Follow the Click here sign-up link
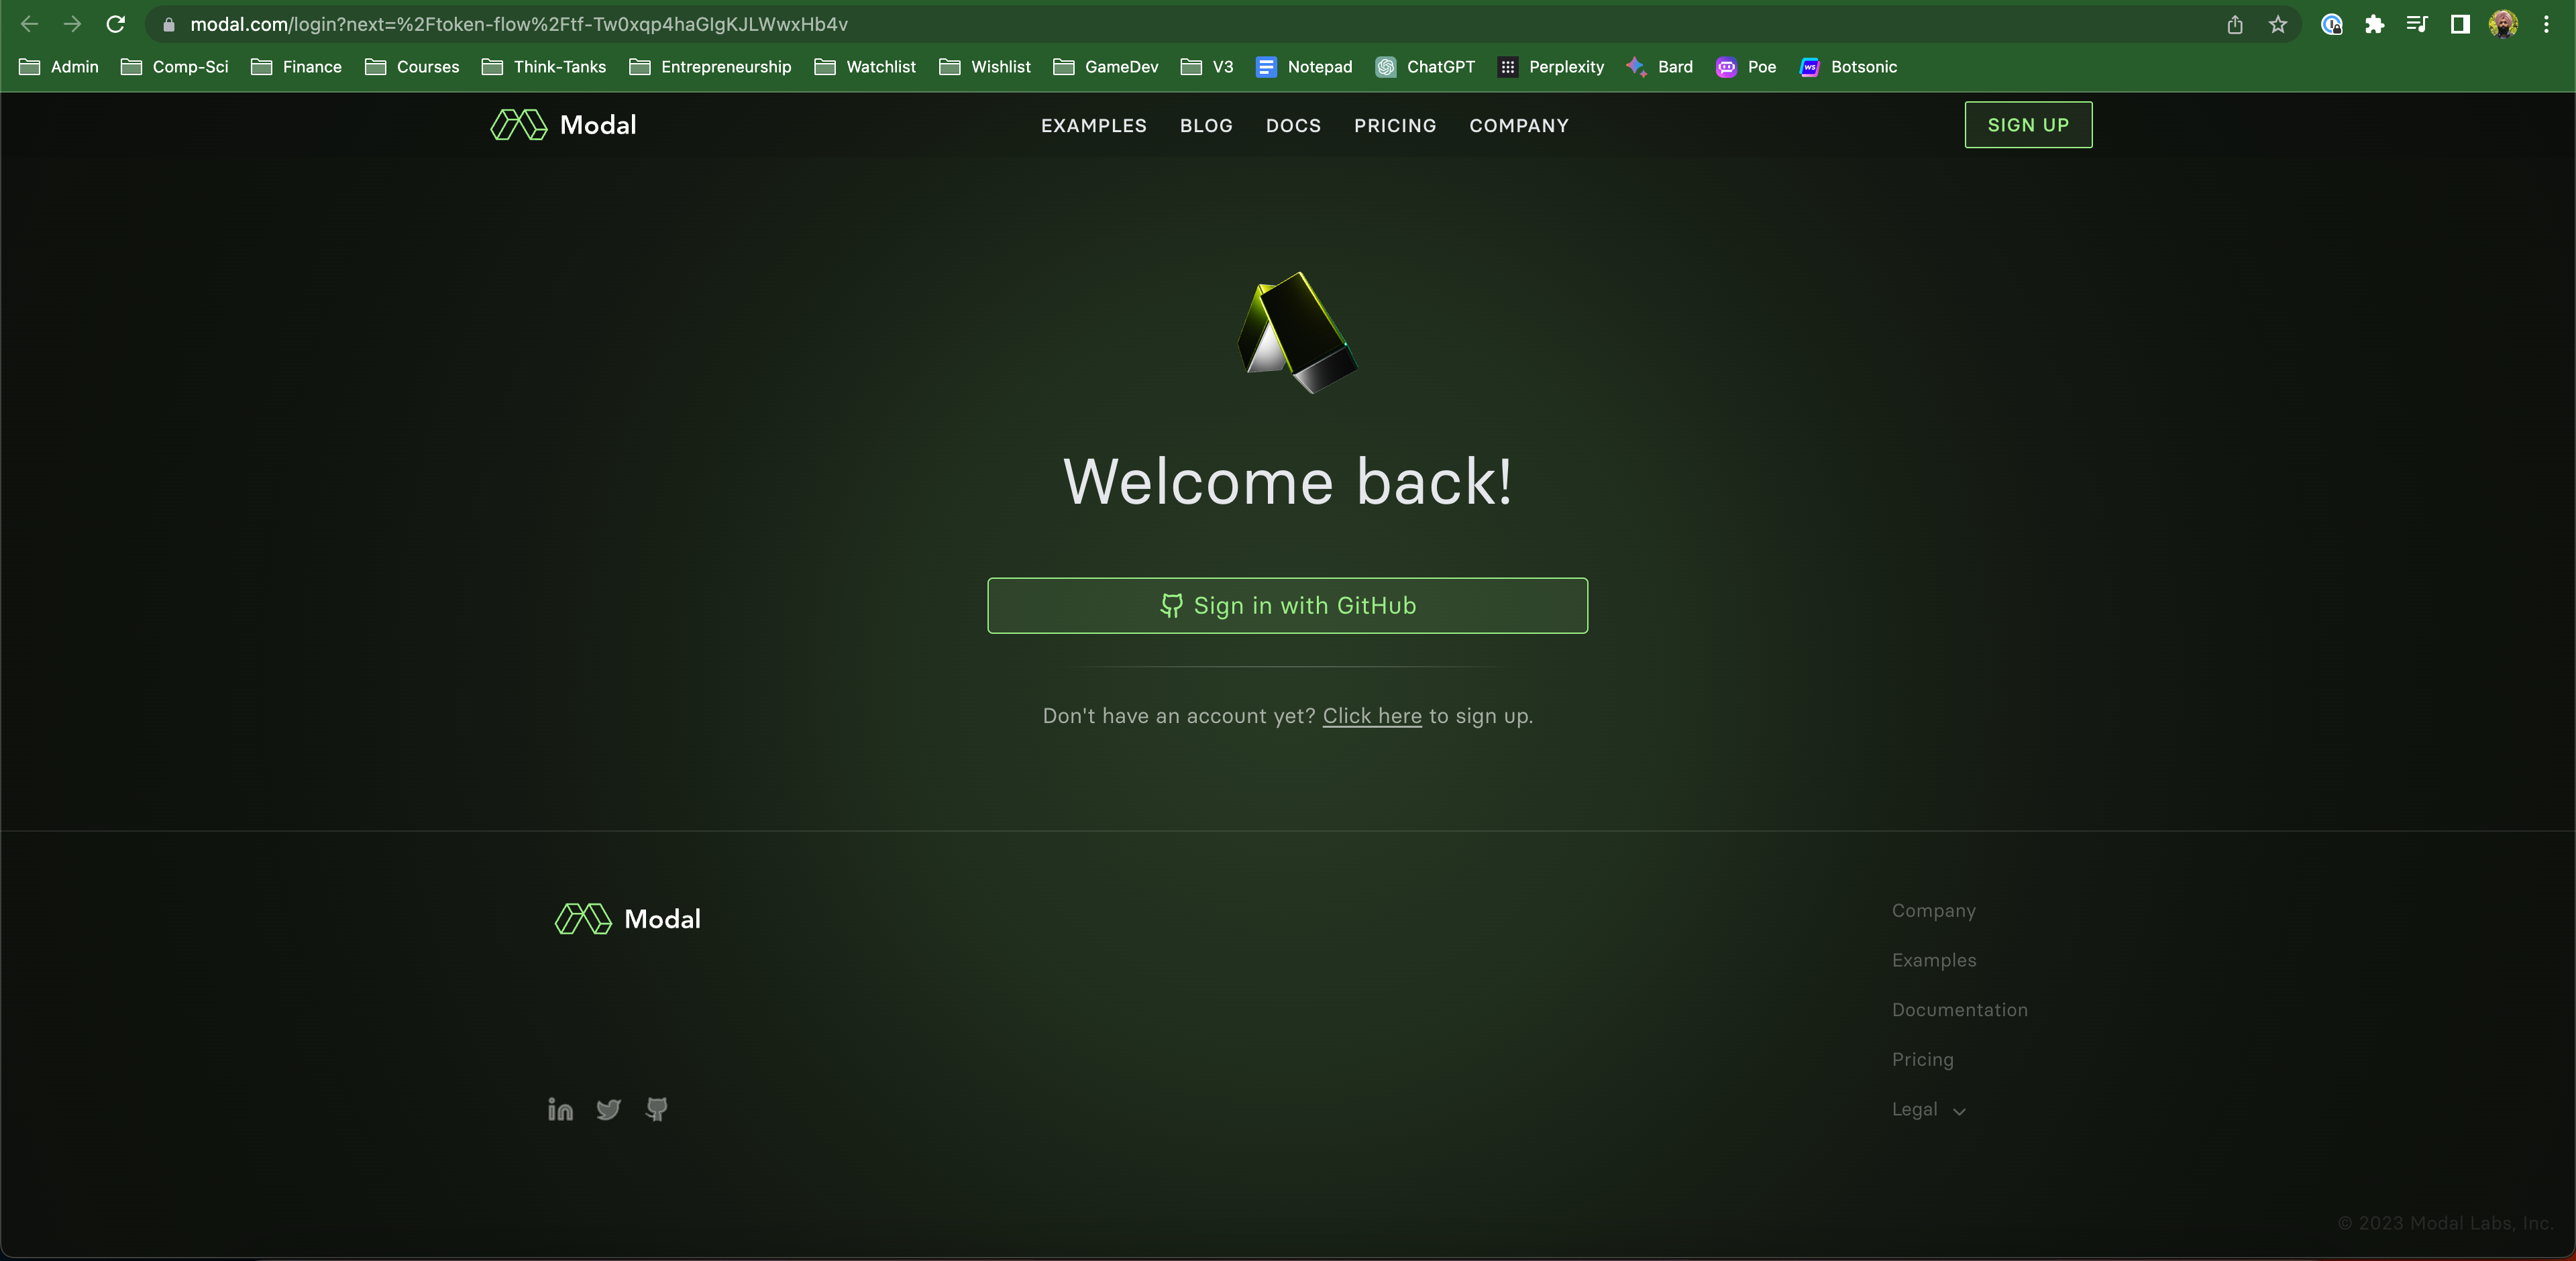 [x=1371, y=716]
